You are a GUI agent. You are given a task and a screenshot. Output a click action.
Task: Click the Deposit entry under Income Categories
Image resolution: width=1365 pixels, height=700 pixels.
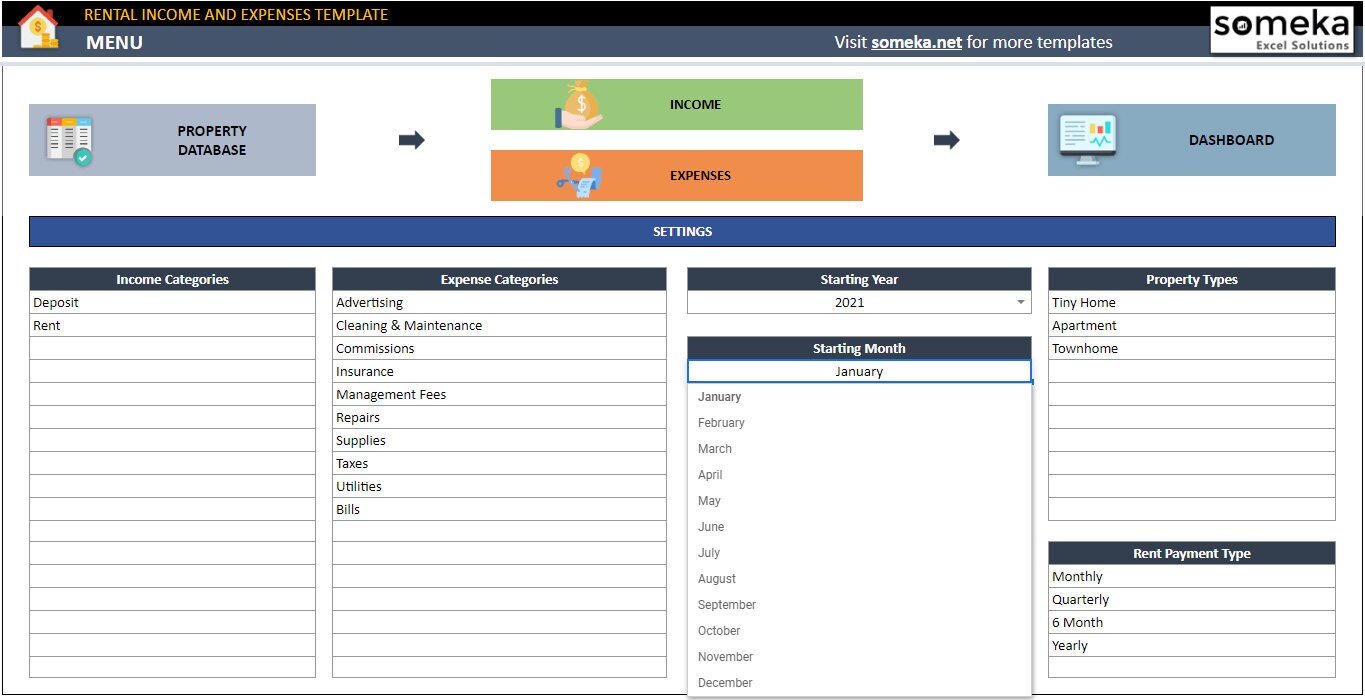tap(55, 302)
